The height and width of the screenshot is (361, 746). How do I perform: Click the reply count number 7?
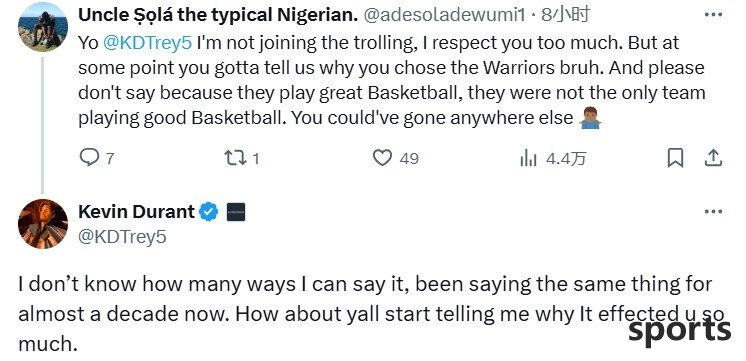(110, 158)
